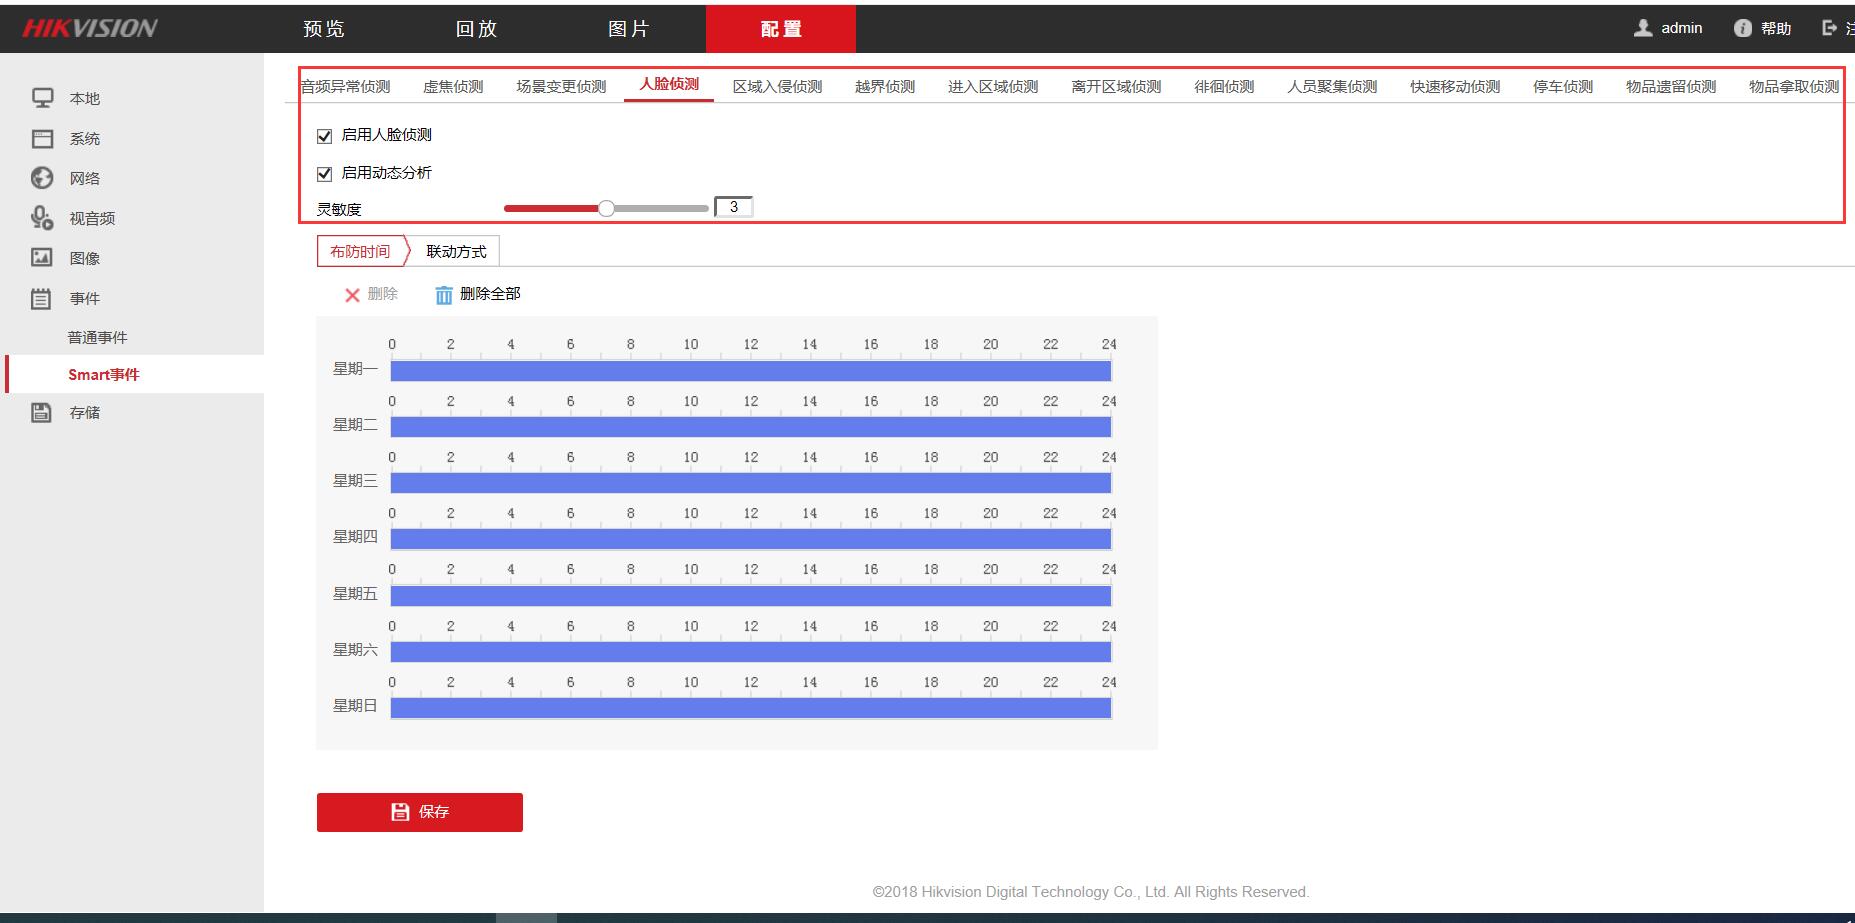Click the Storage (存储) disk icon
The width and height of the screenshot is (1855, 923).
tap(42, 412)
